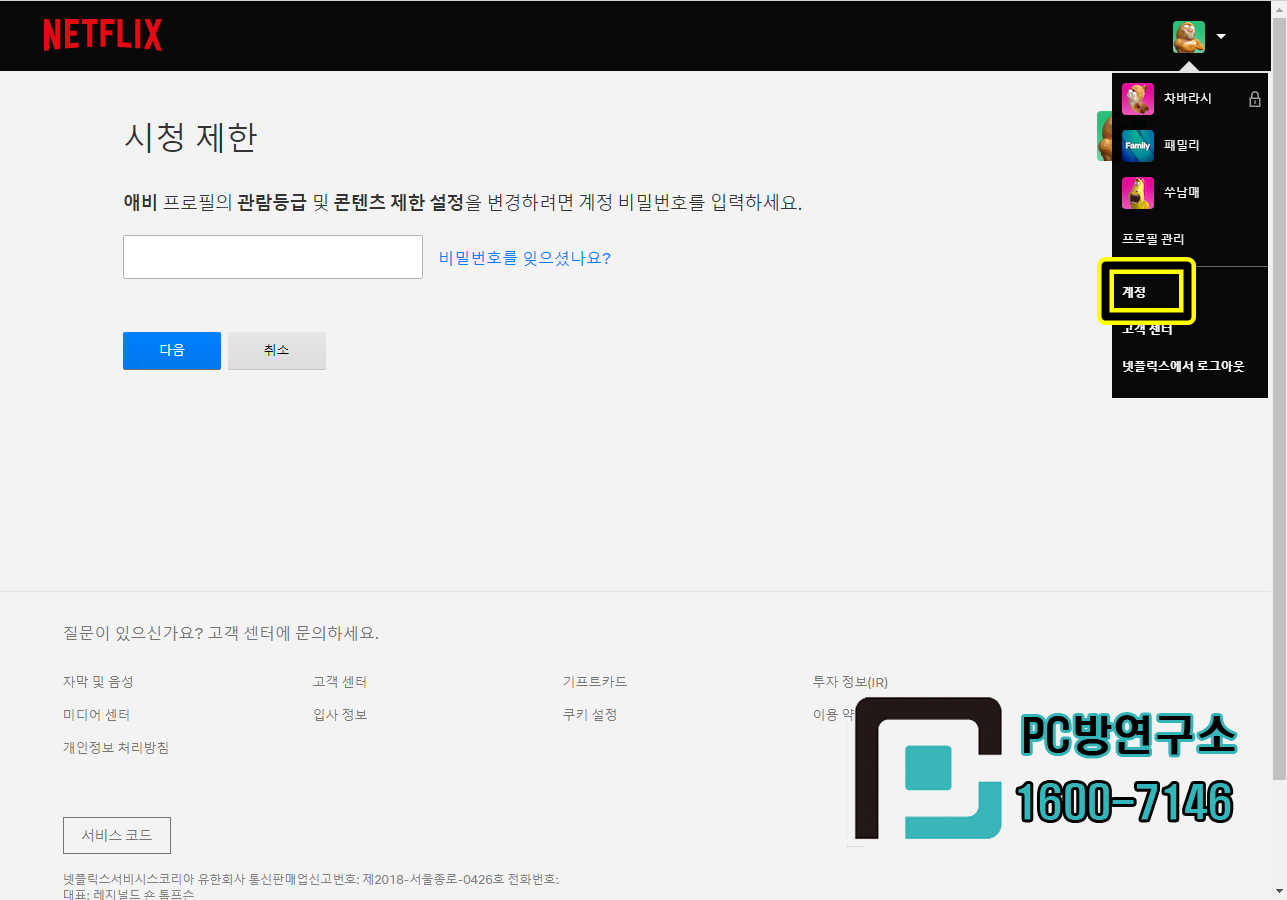
Task: Open footer 개인정보 처리방침 link
Action: pyautogui.click(x=116, y=748)
